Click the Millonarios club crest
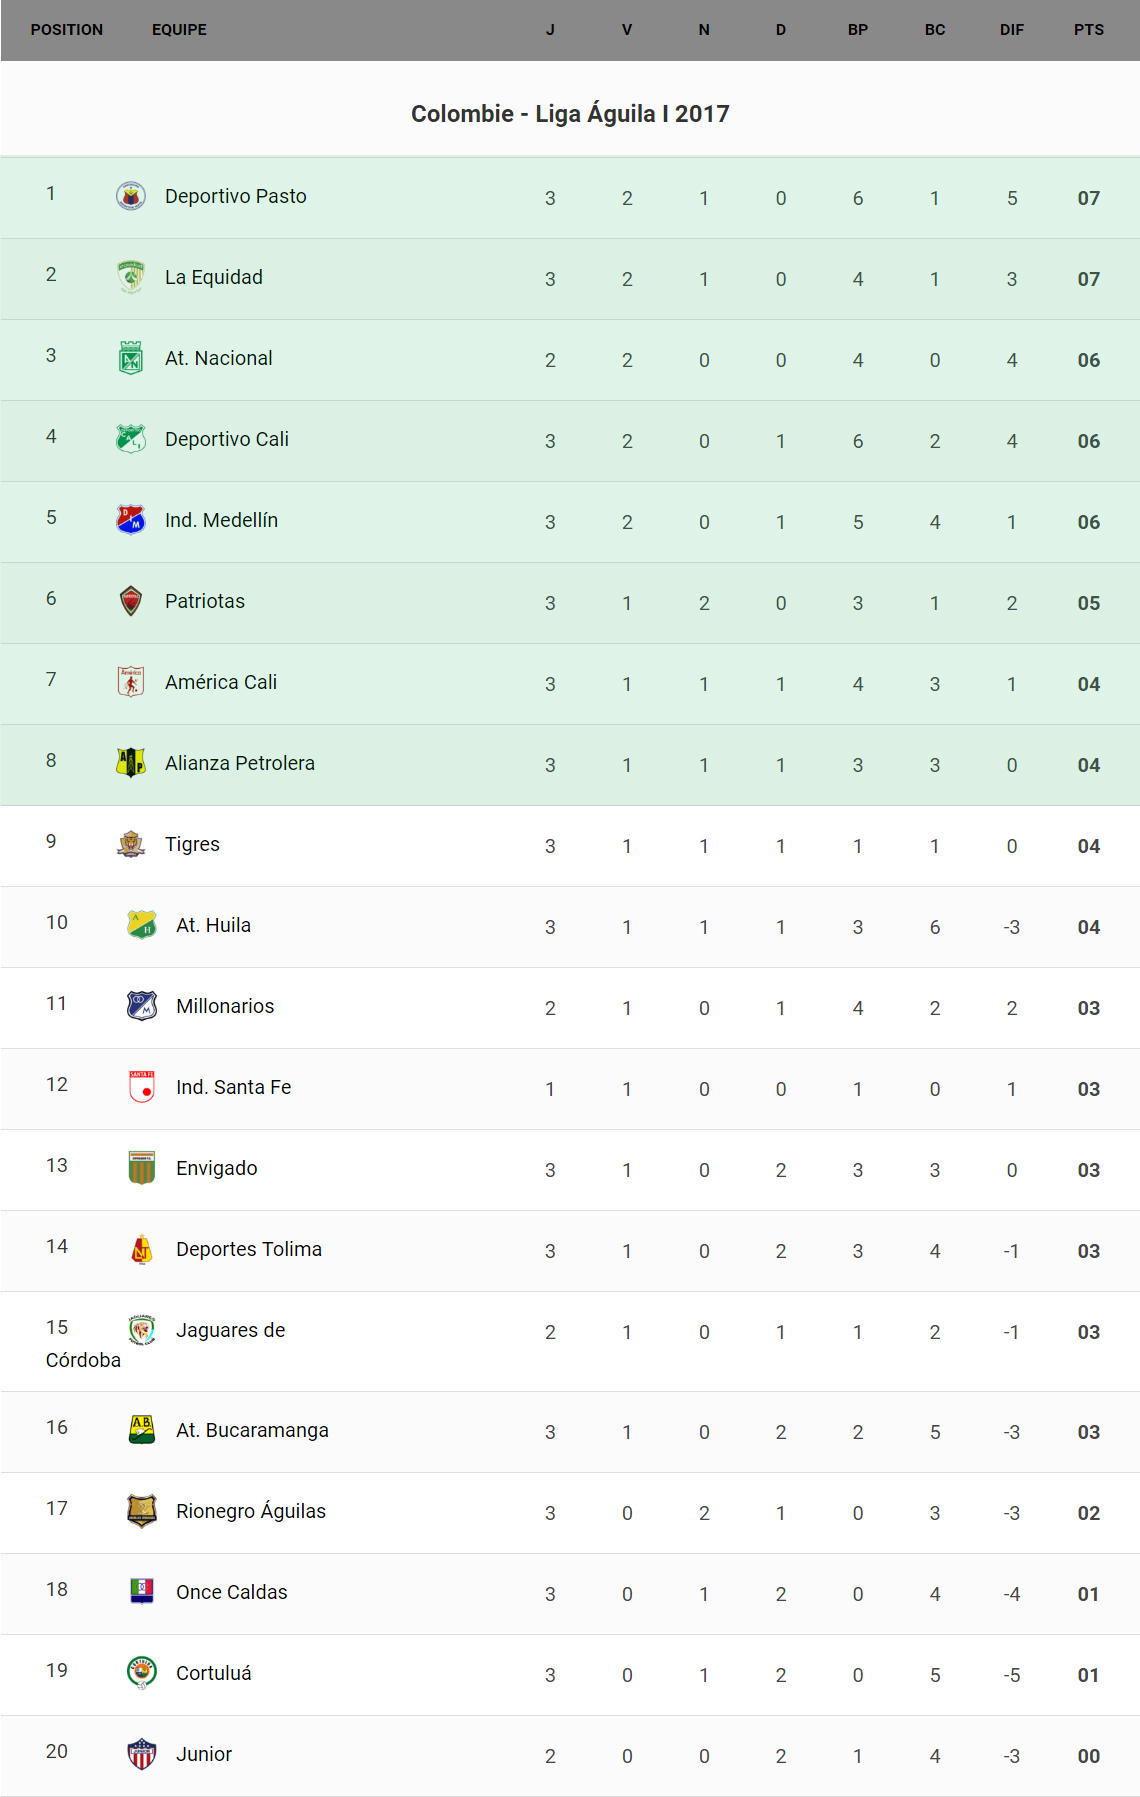Viewport: 1140px width, 1797px height. 142,1006
